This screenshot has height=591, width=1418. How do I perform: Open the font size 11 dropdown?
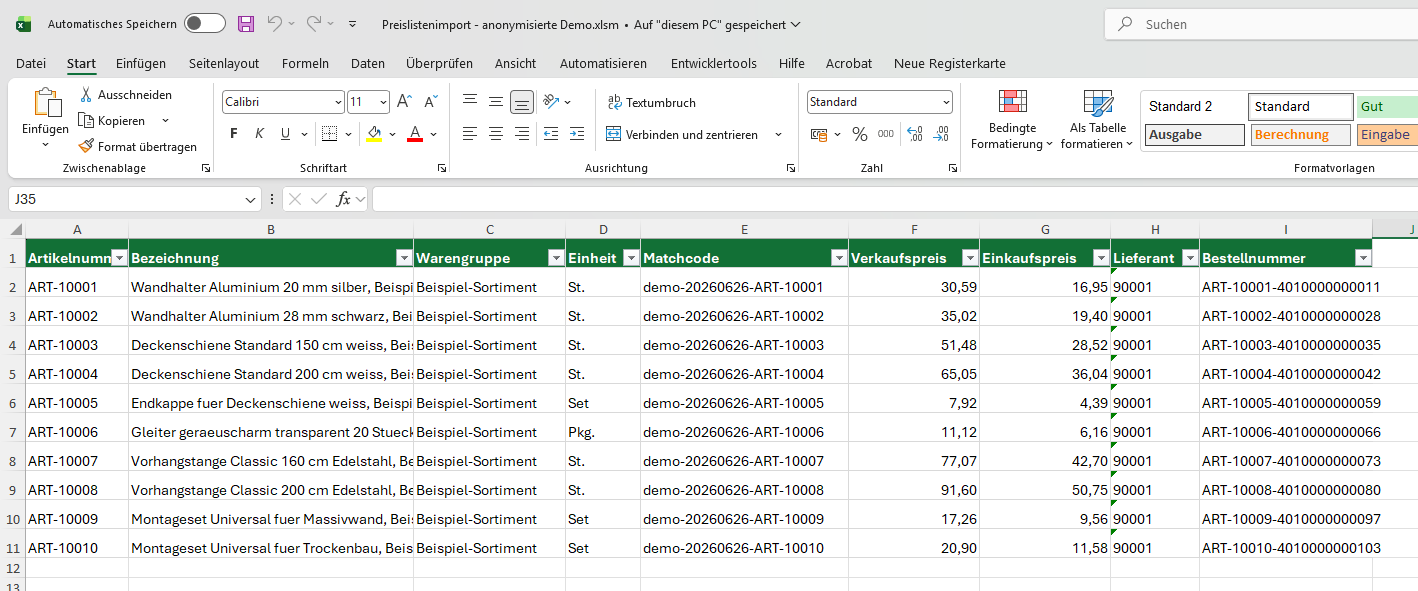click(x=383, y=102)
